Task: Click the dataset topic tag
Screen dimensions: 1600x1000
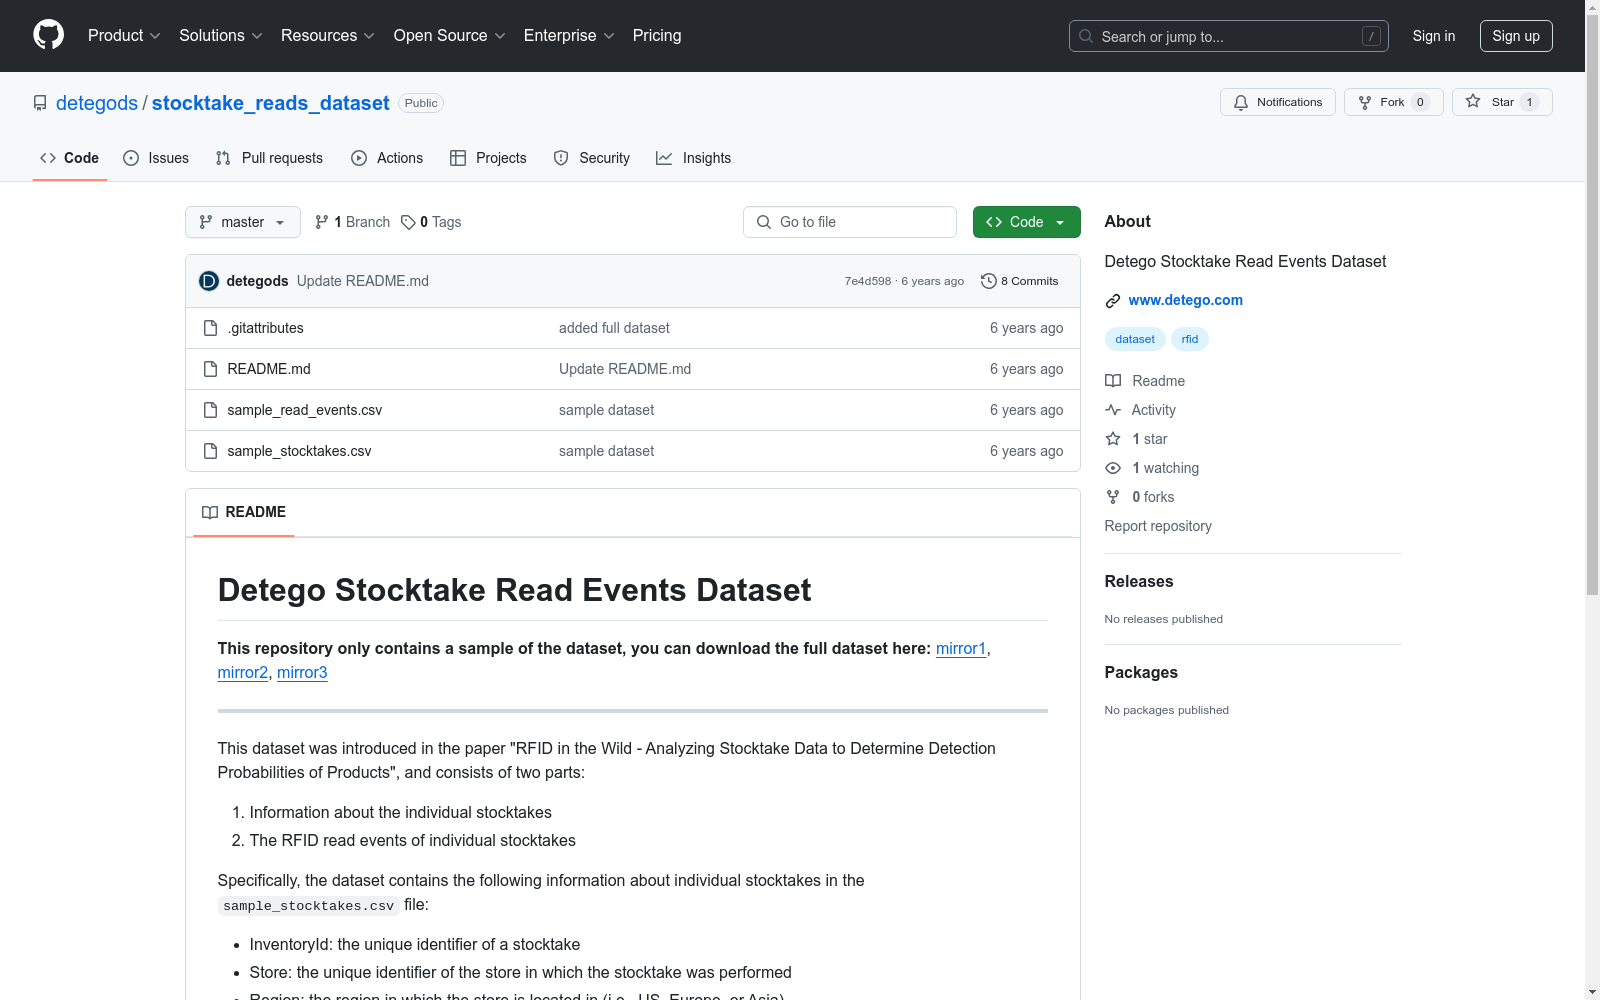Action: (x=1135, y=339)
